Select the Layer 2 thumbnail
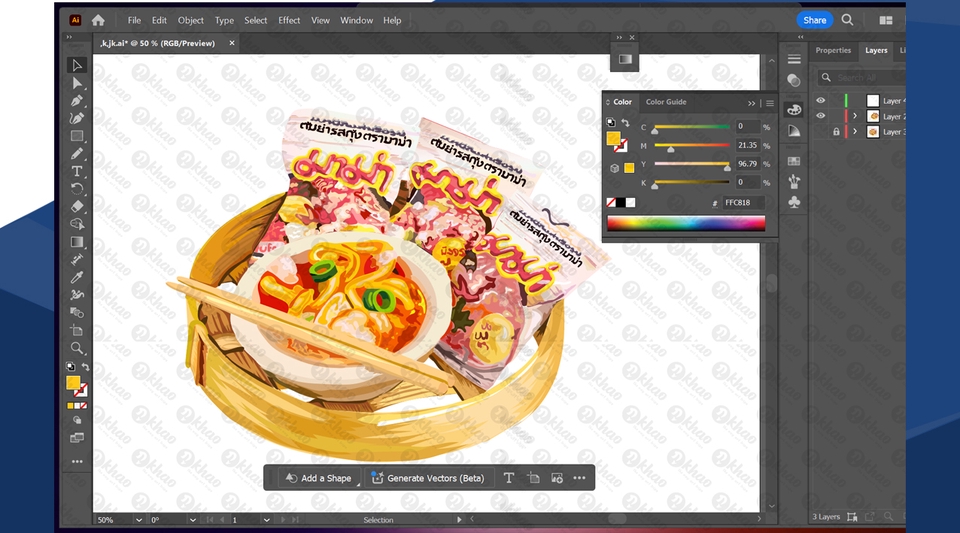960x533 pixels. tap(874, 116)
